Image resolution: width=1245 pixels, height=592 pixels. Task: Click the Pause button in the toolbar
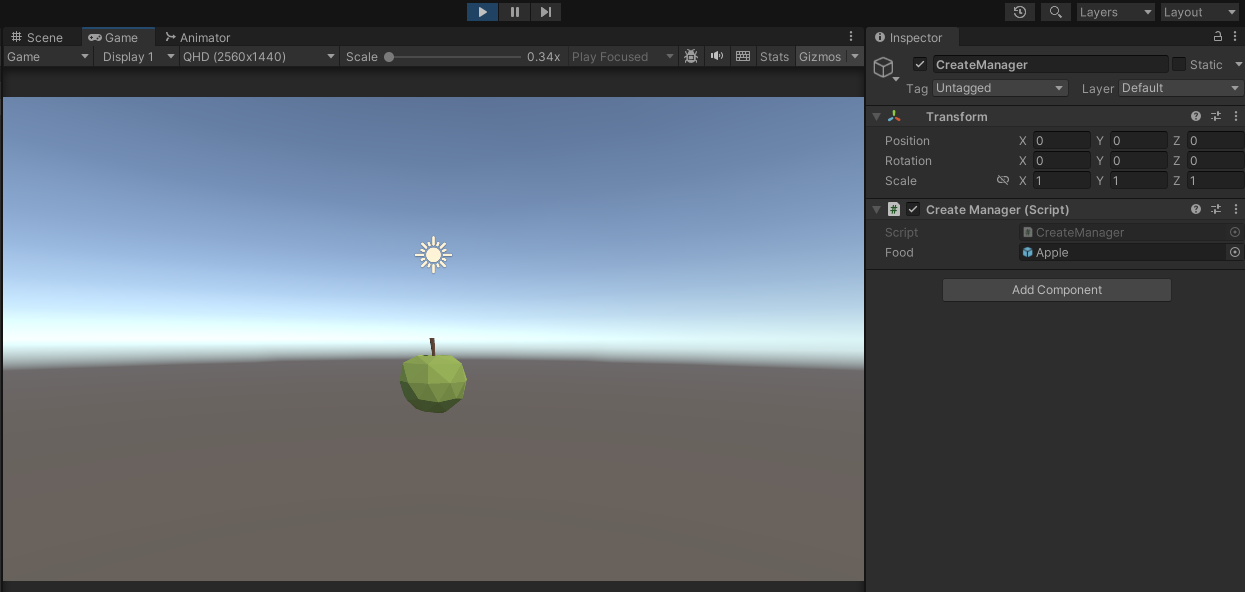(514, 12)
